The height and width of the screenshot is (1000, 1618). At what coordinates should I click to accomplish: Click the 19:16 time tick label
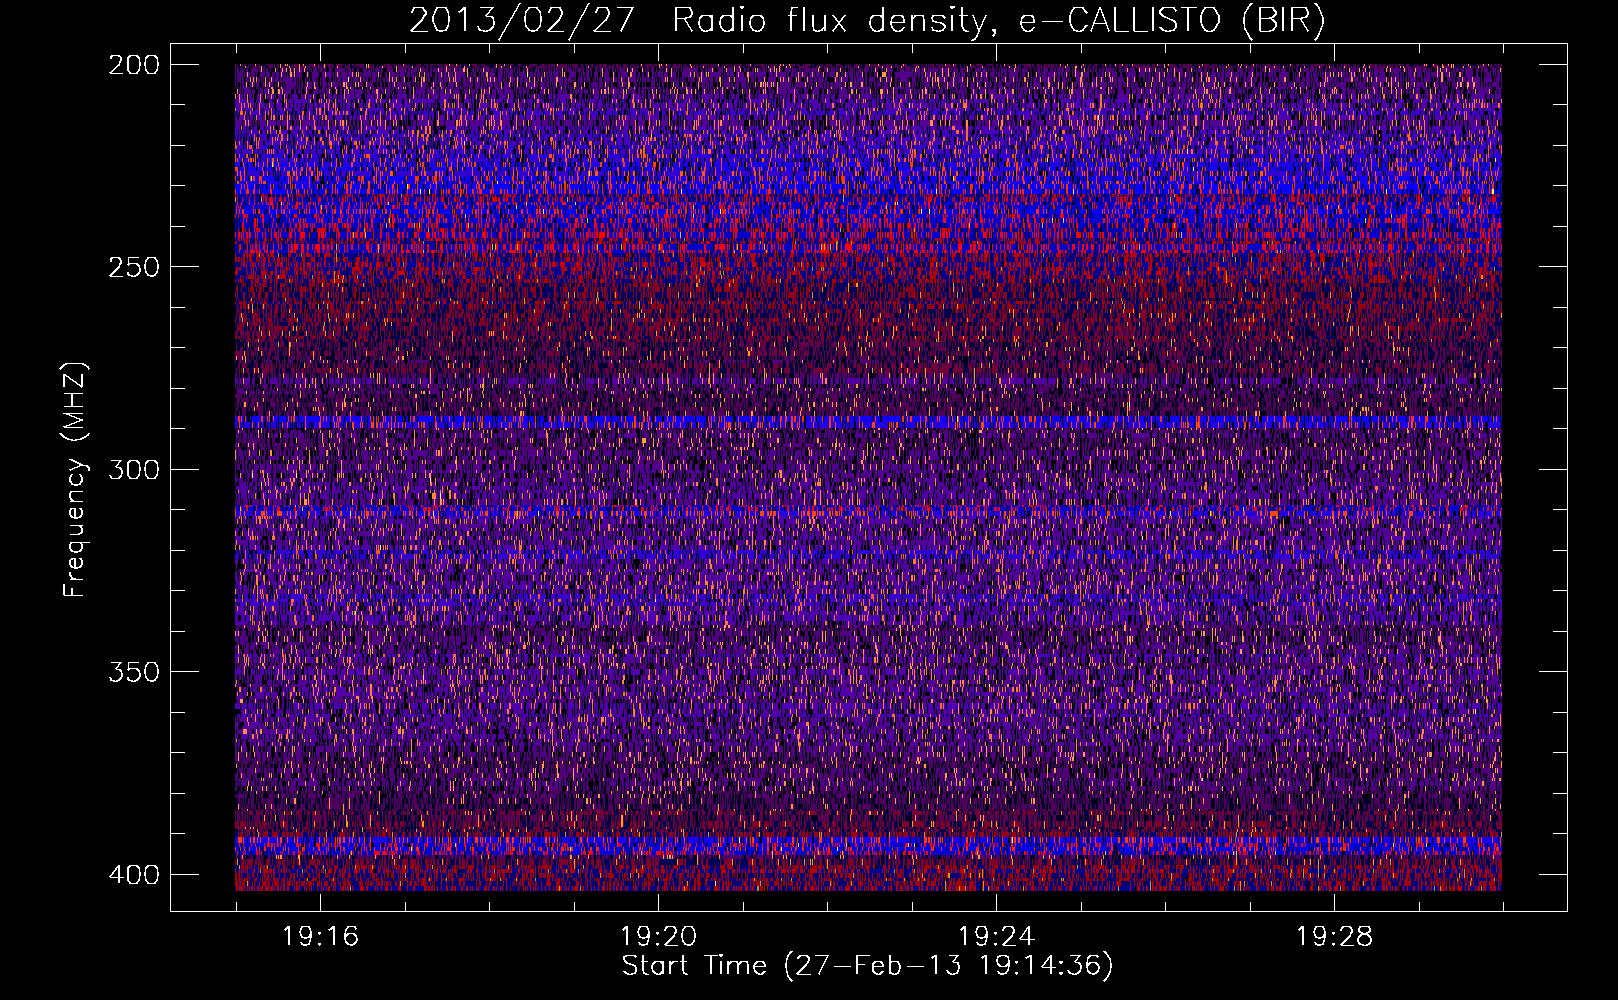(320, 937)
